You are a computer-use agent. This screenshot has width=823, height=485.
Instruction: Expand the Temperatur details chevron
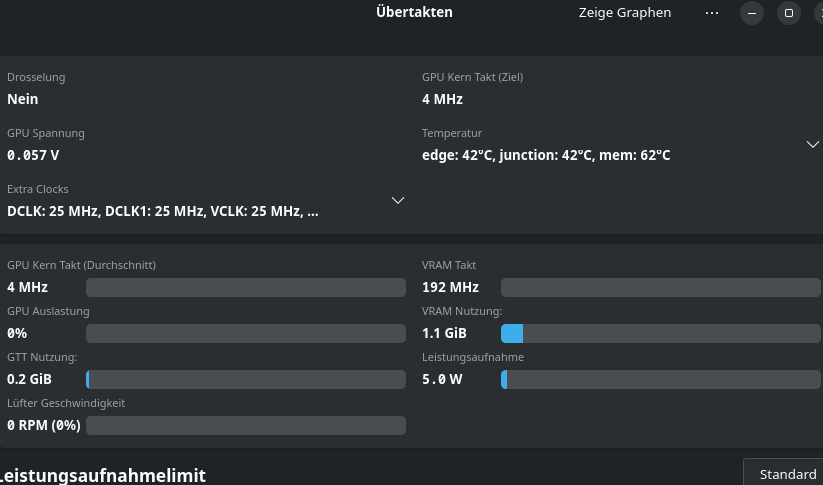813,144
